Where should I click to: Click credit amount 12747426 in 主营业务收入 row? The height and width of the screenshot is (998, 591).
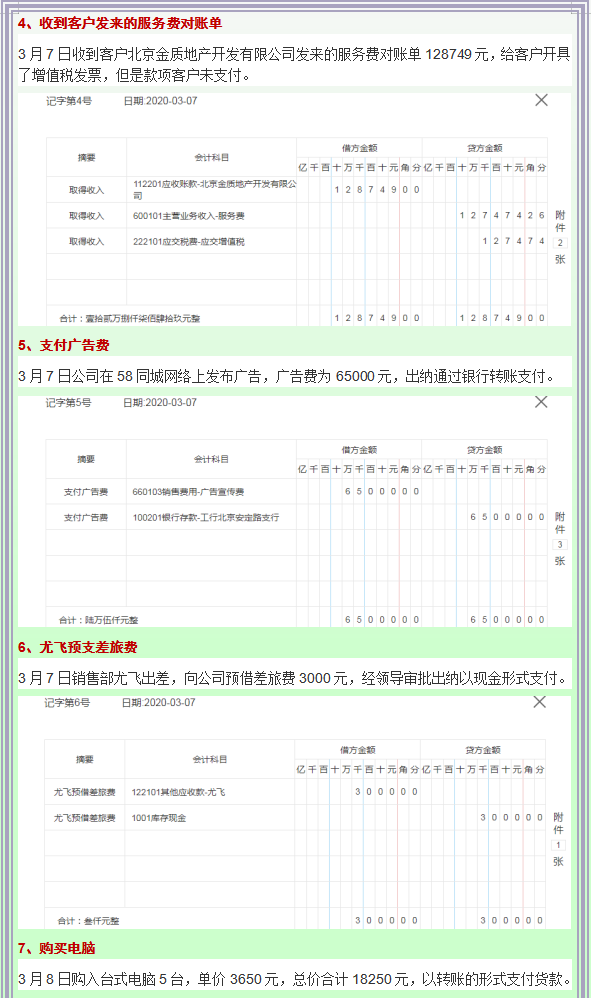coord(502,215)
